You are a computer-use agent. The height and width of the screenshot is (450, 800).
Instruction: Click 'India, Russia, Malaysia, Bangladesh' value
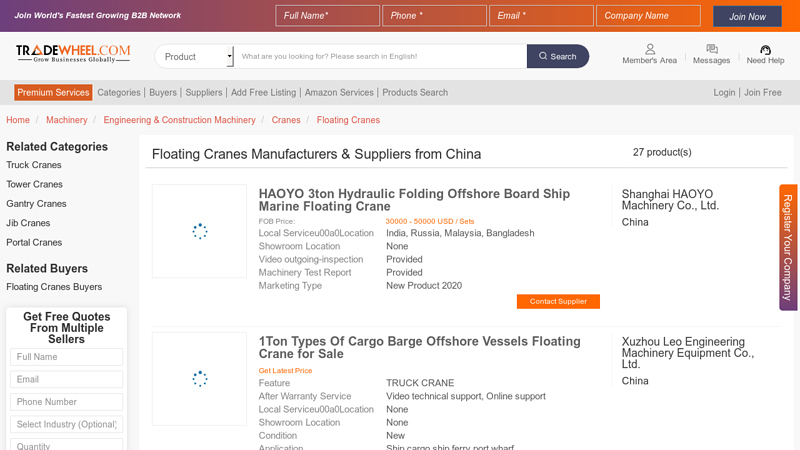[460, 233]
